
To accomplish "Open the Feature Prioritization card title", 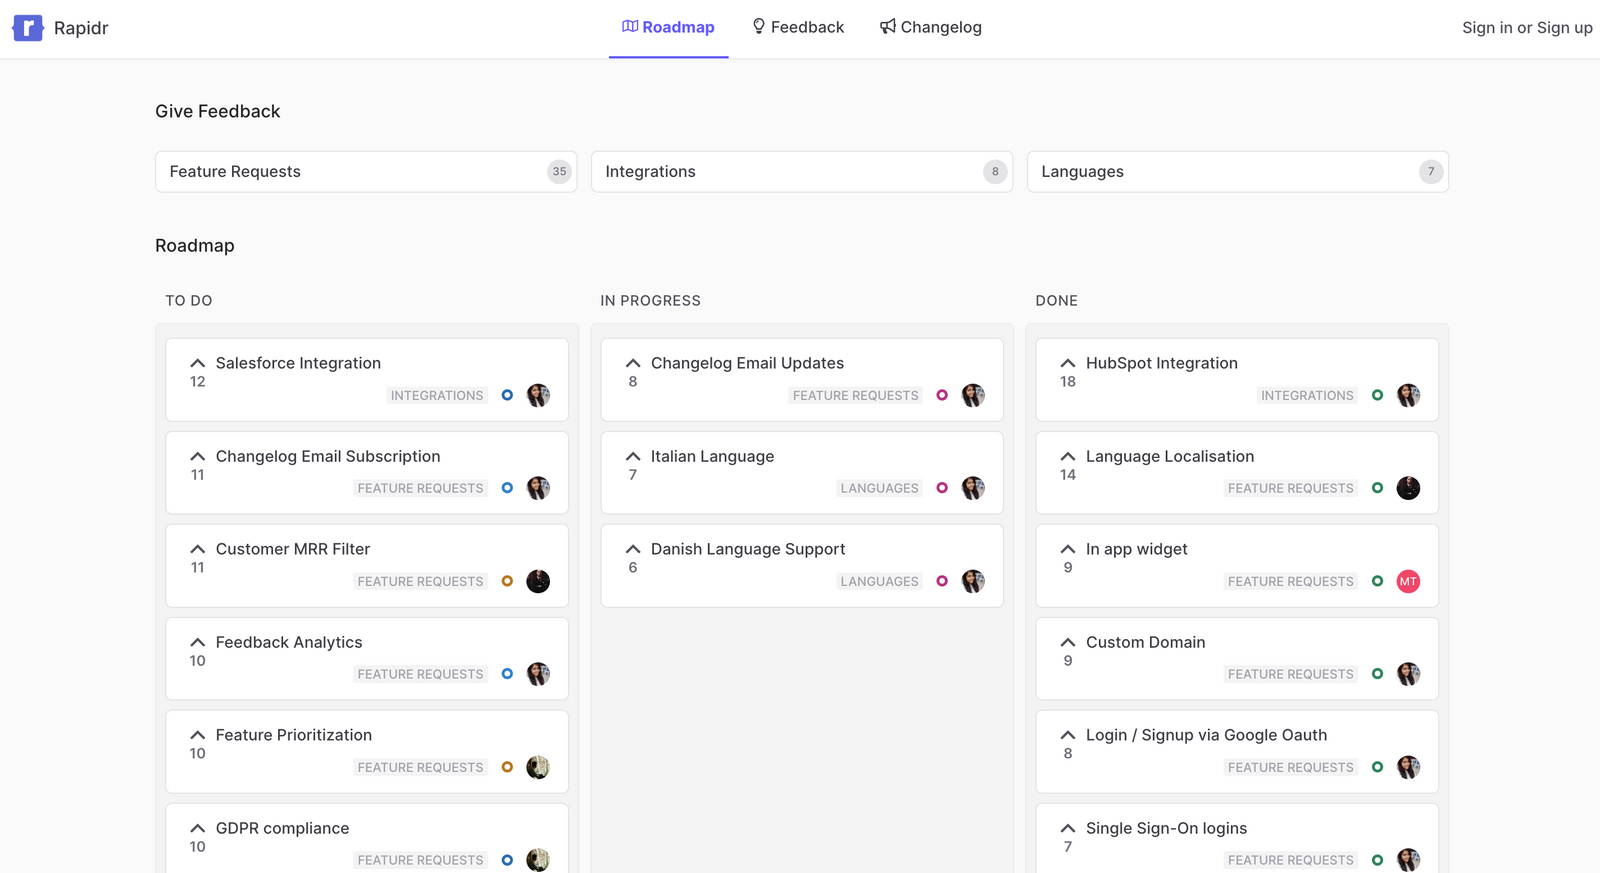I will pos(294,735).
